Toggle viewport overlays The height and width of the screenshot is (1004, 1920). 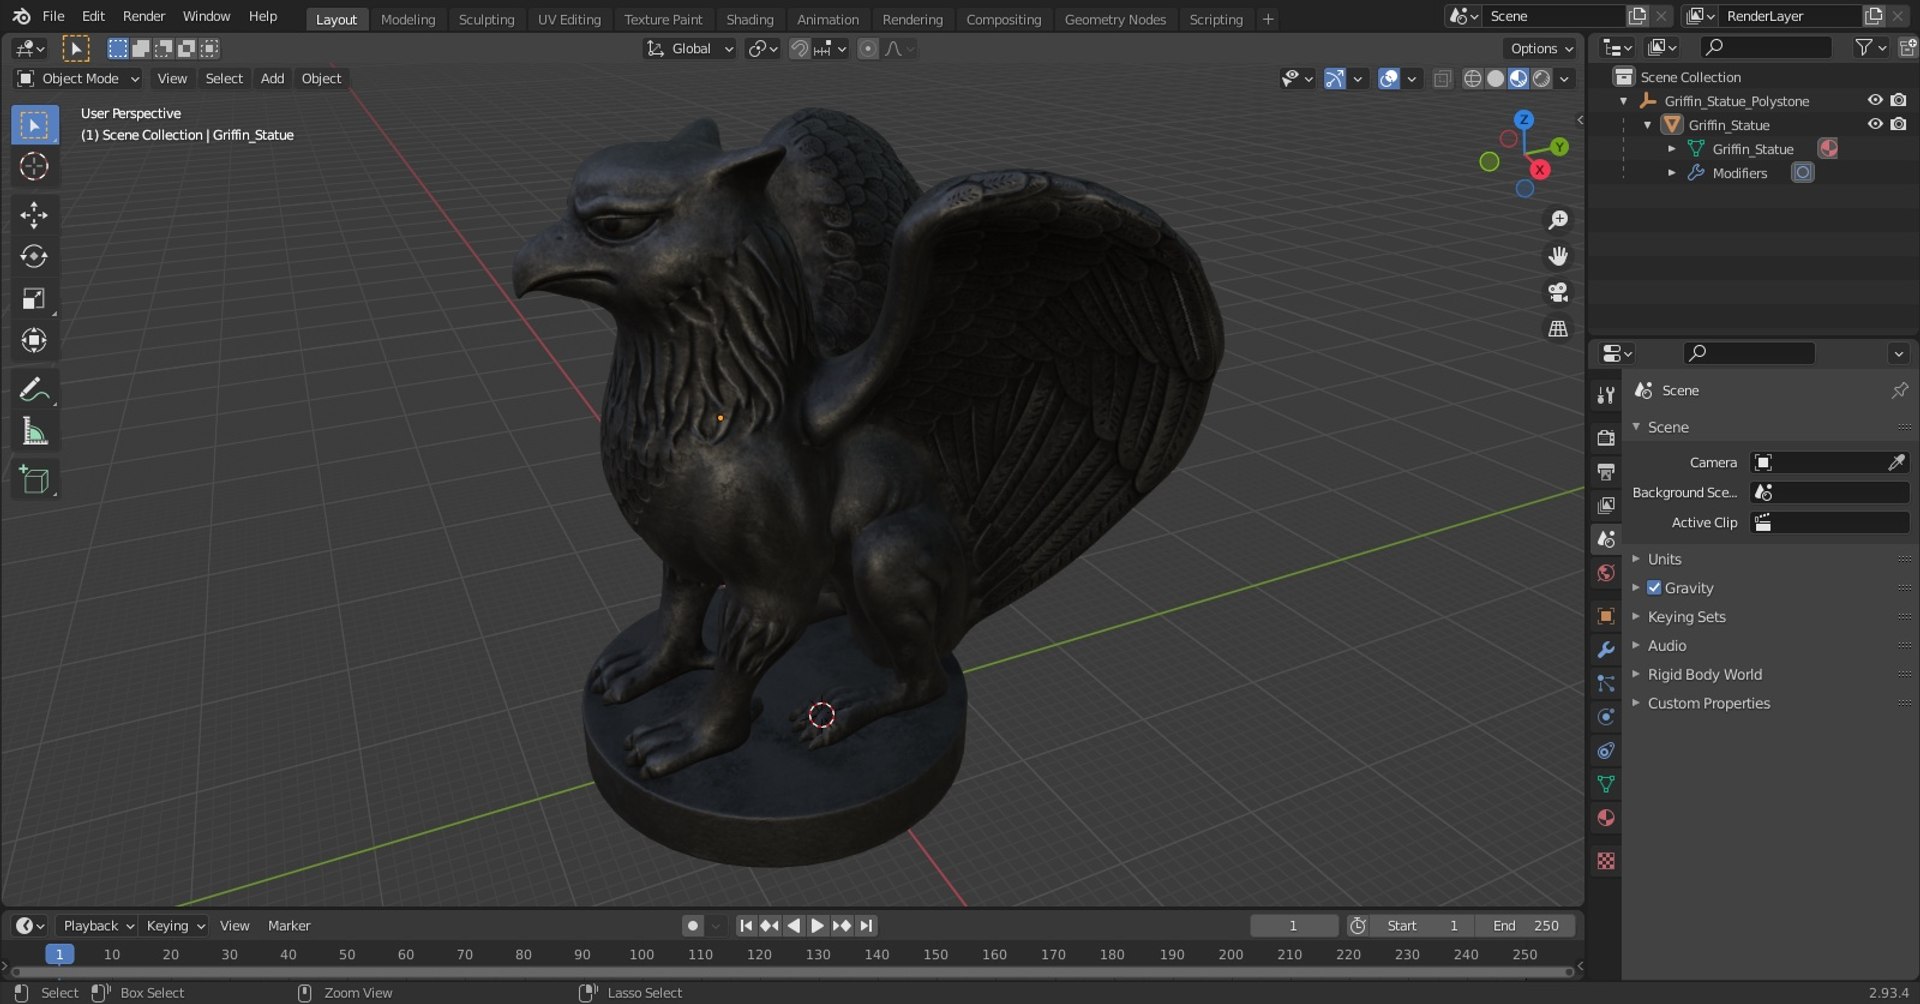click(x=1389, y=78)
